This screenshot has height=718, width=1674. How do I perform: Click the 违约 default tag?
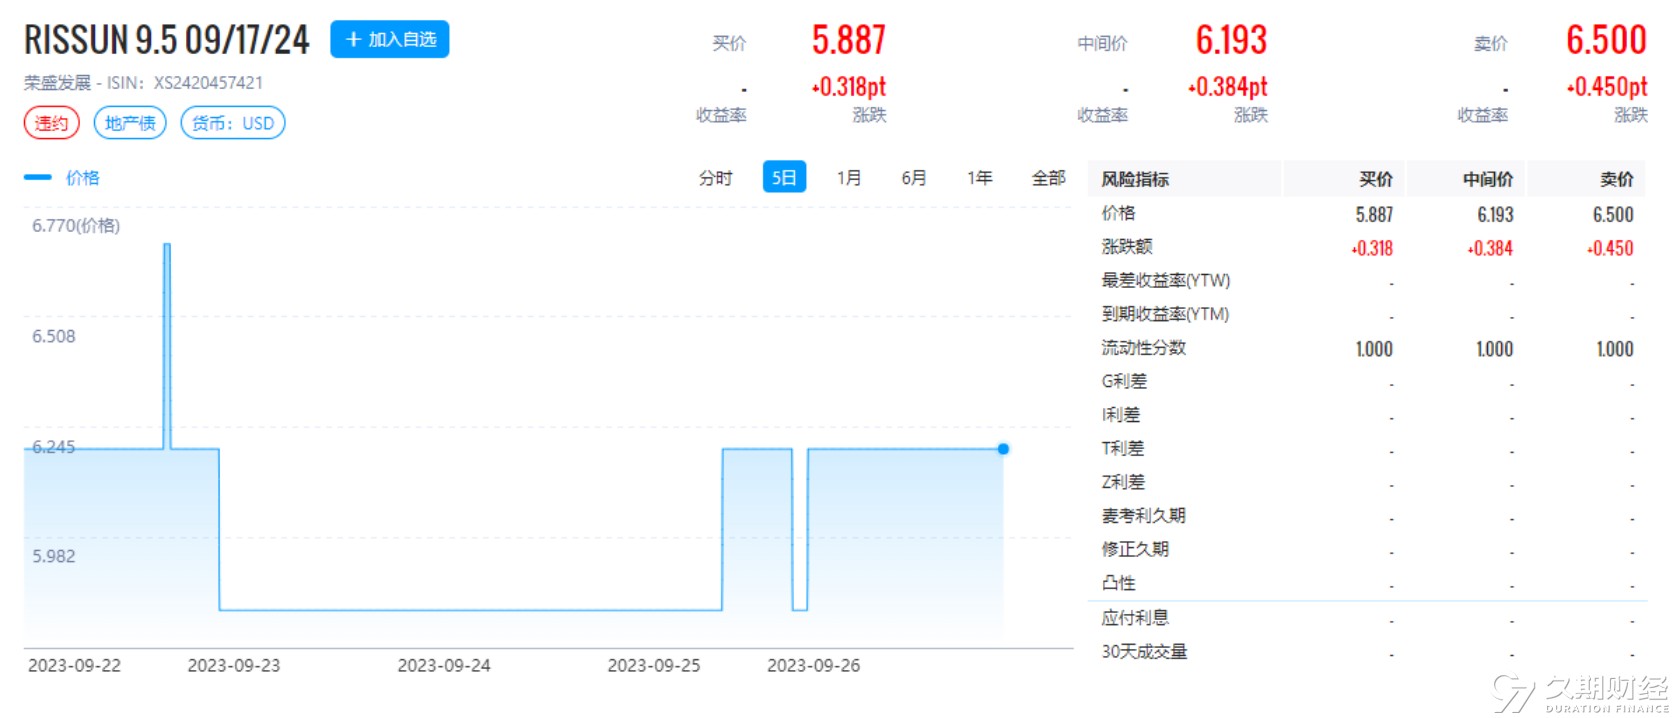pos(51,123)
